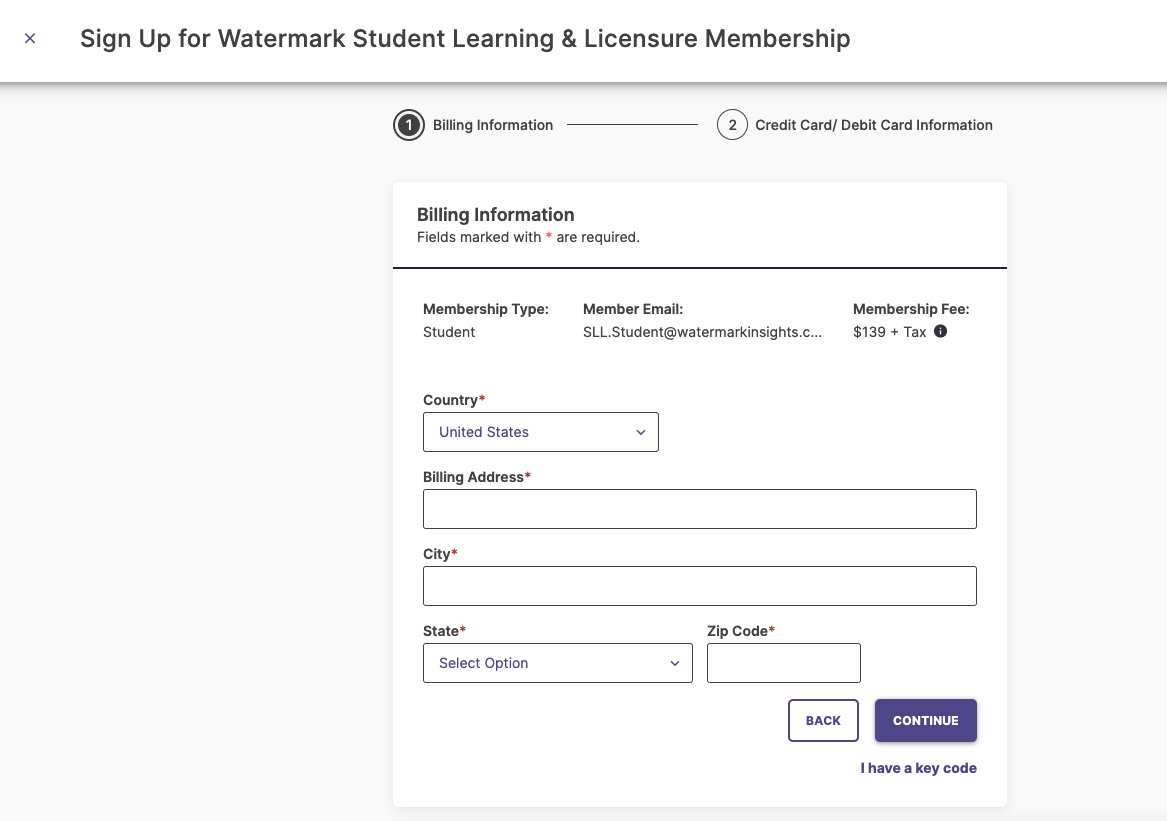The height and width of the screenshot is (821, 1167).
Task: Select the Billing Information step label
Action: click(492, 125)
